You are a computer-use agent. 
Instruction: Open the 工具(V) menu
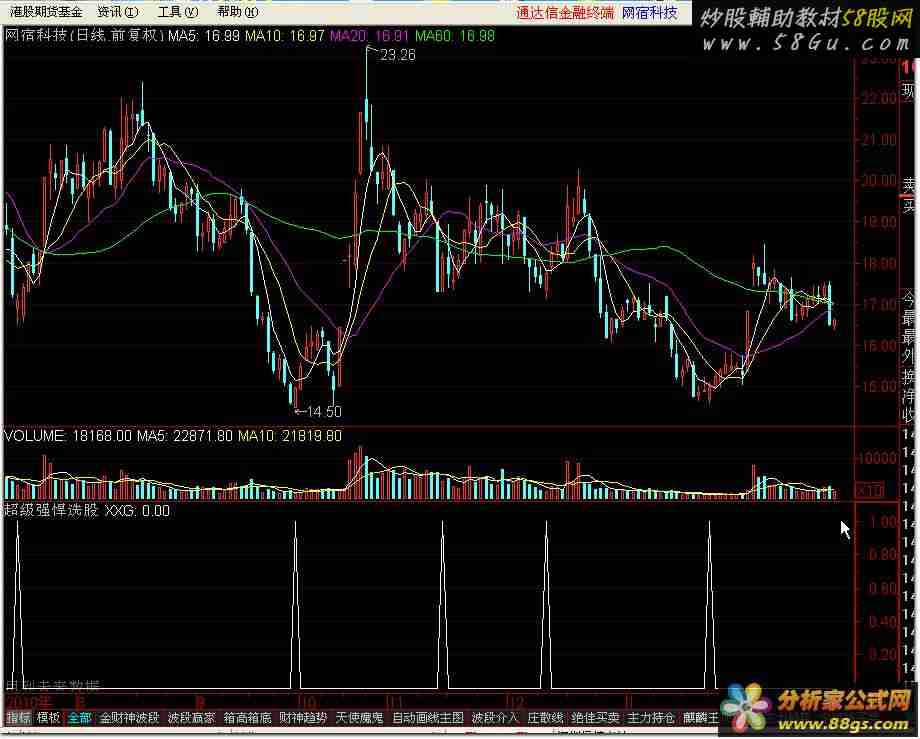point(178,12)
